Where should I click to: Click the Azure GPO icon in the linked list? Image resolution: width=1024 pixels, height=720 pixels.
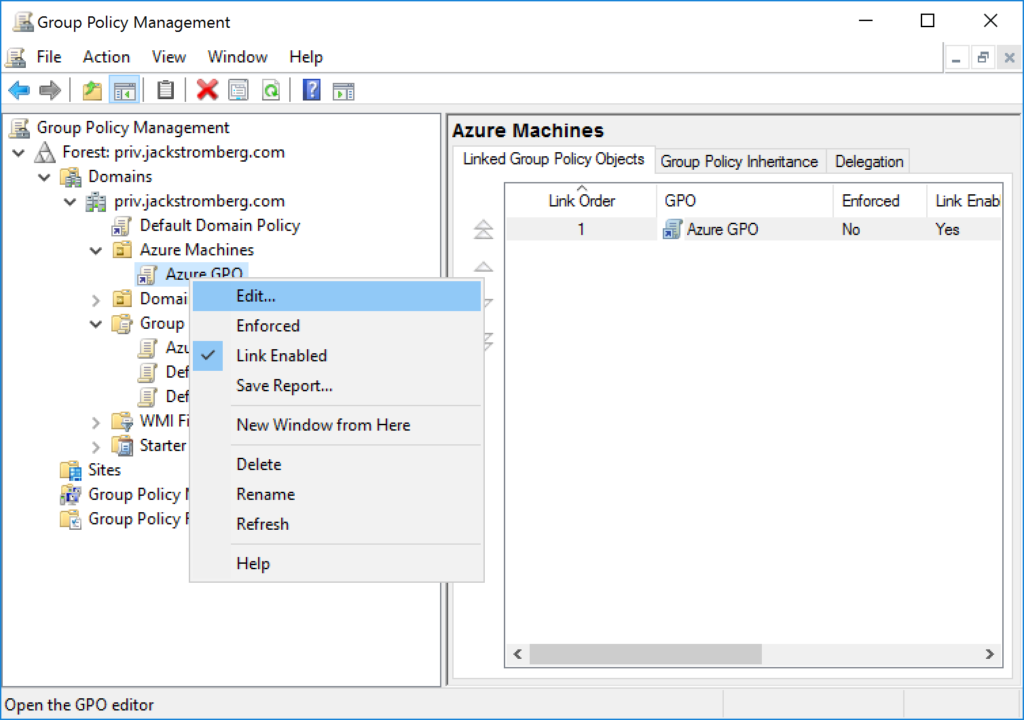[x=672, y=229]
